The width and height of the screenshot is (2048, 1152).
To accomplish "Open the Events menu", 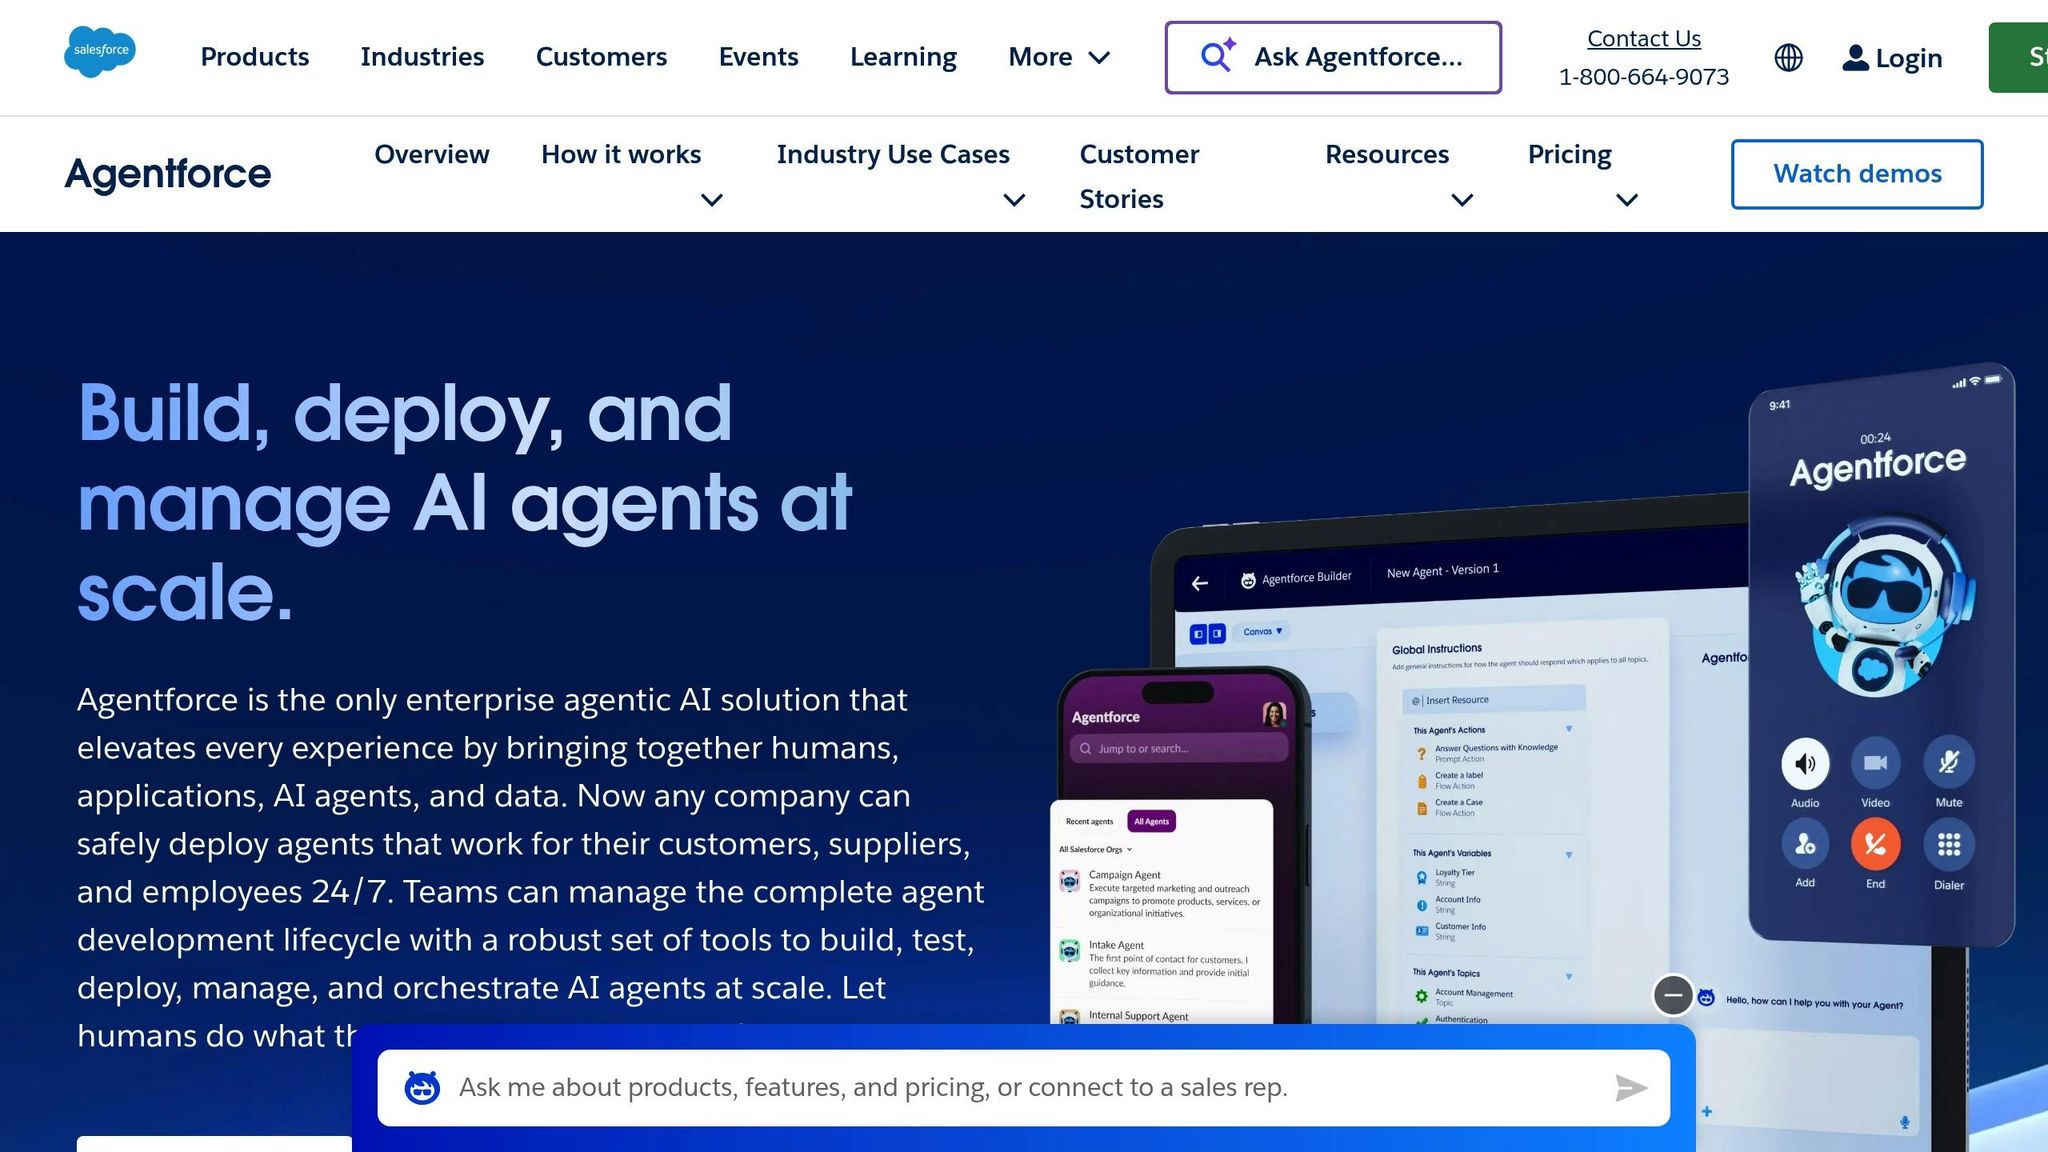I will pos(758,57).
